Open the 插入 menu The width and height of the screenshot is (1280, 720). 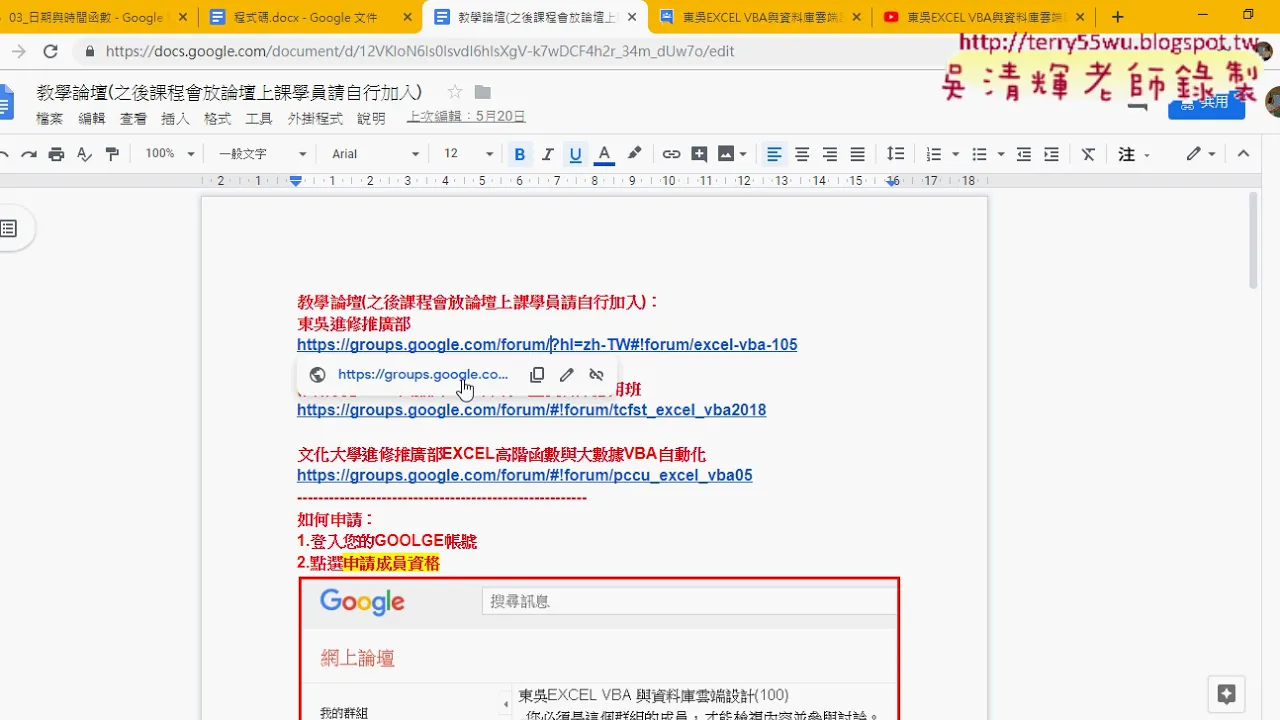click(175, 118)
